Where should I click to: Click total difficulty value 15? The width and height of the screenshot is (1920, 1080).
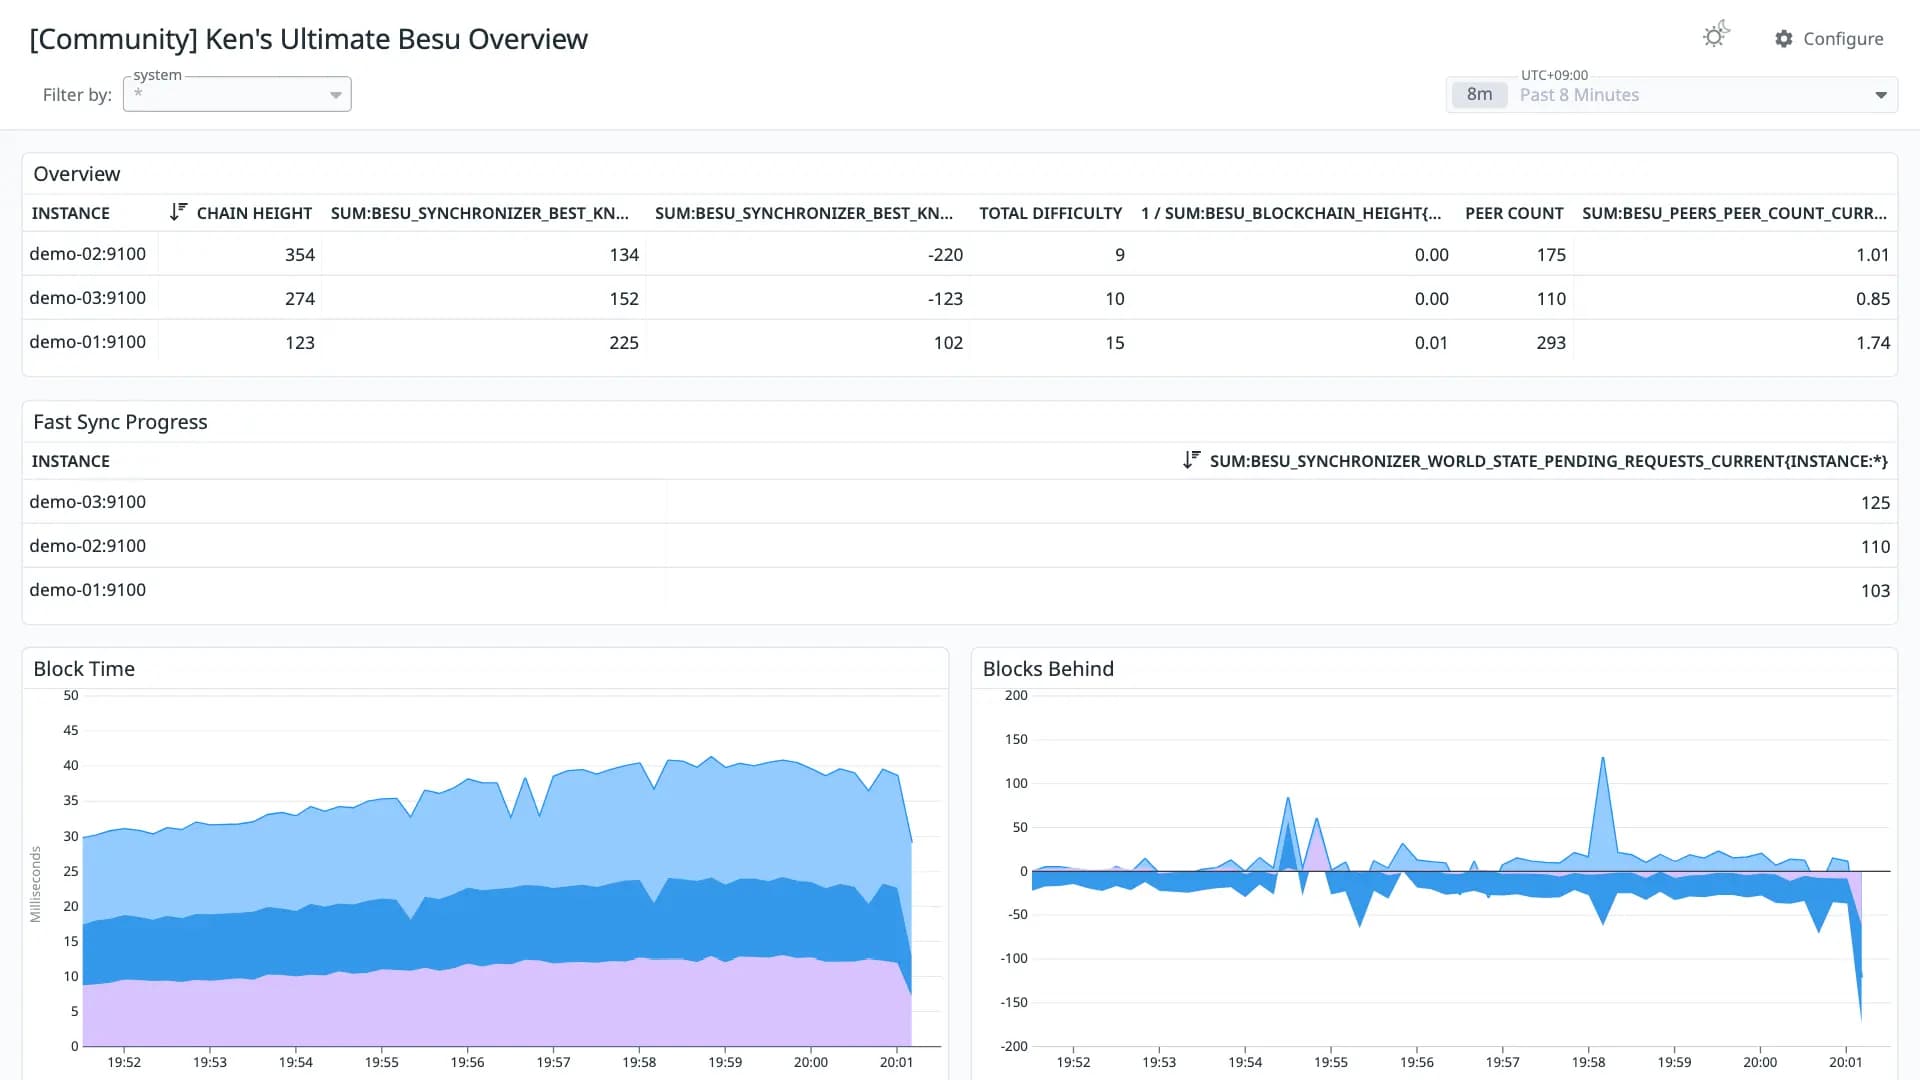point(1115,343)
